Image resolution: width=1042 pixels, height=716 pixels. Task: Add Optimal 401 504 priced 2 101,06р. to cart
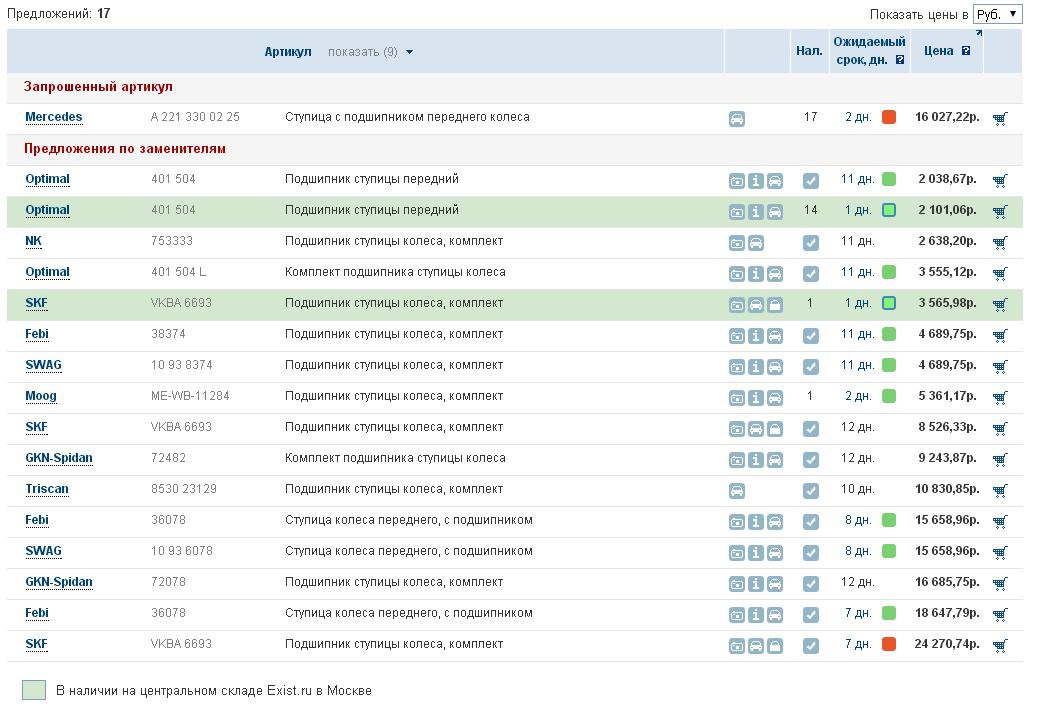pos(1000,211)
